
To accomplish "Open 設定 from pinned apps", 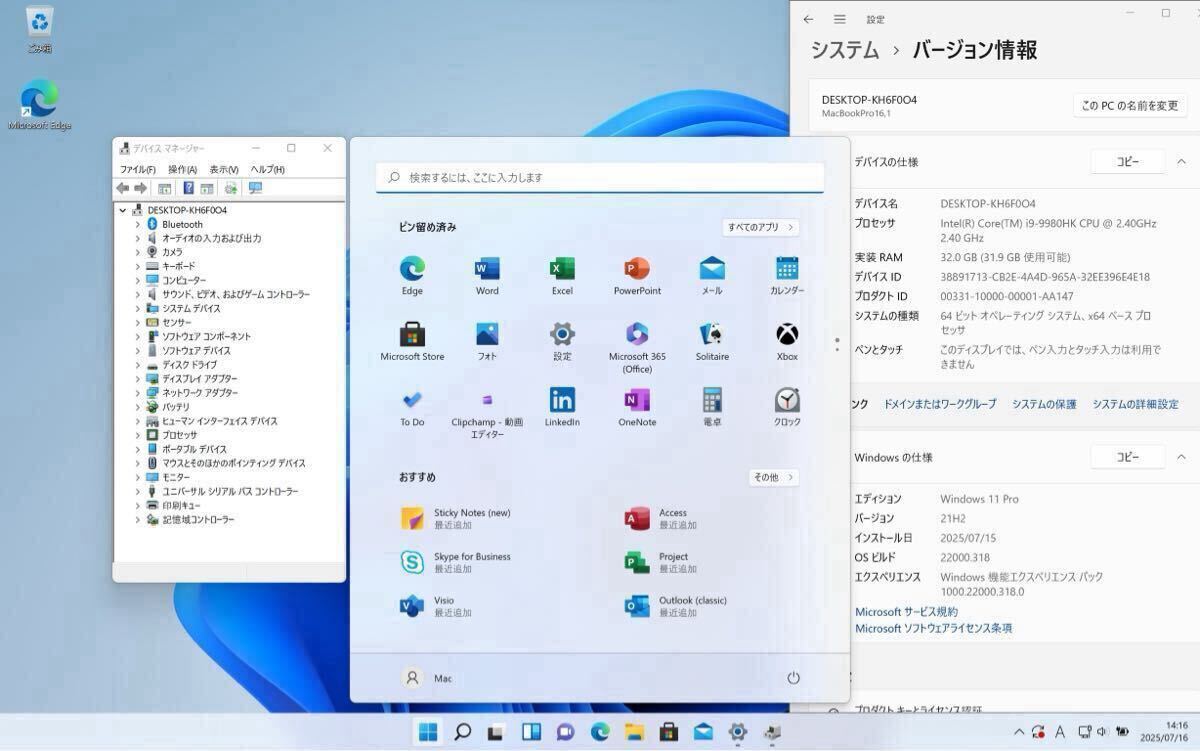I will tap(562, 342).
